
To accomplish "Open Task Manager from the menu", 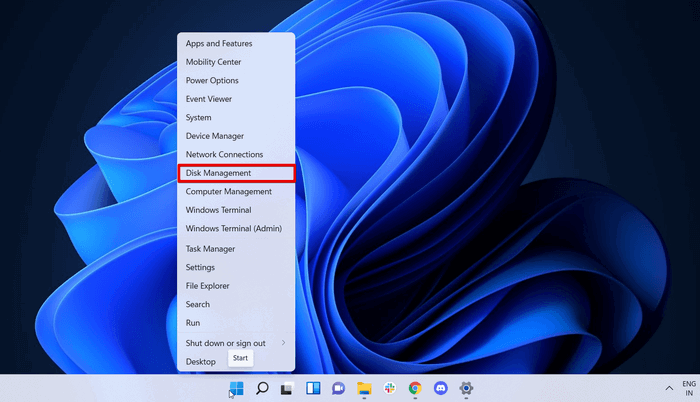I will [x=236, y=249].
